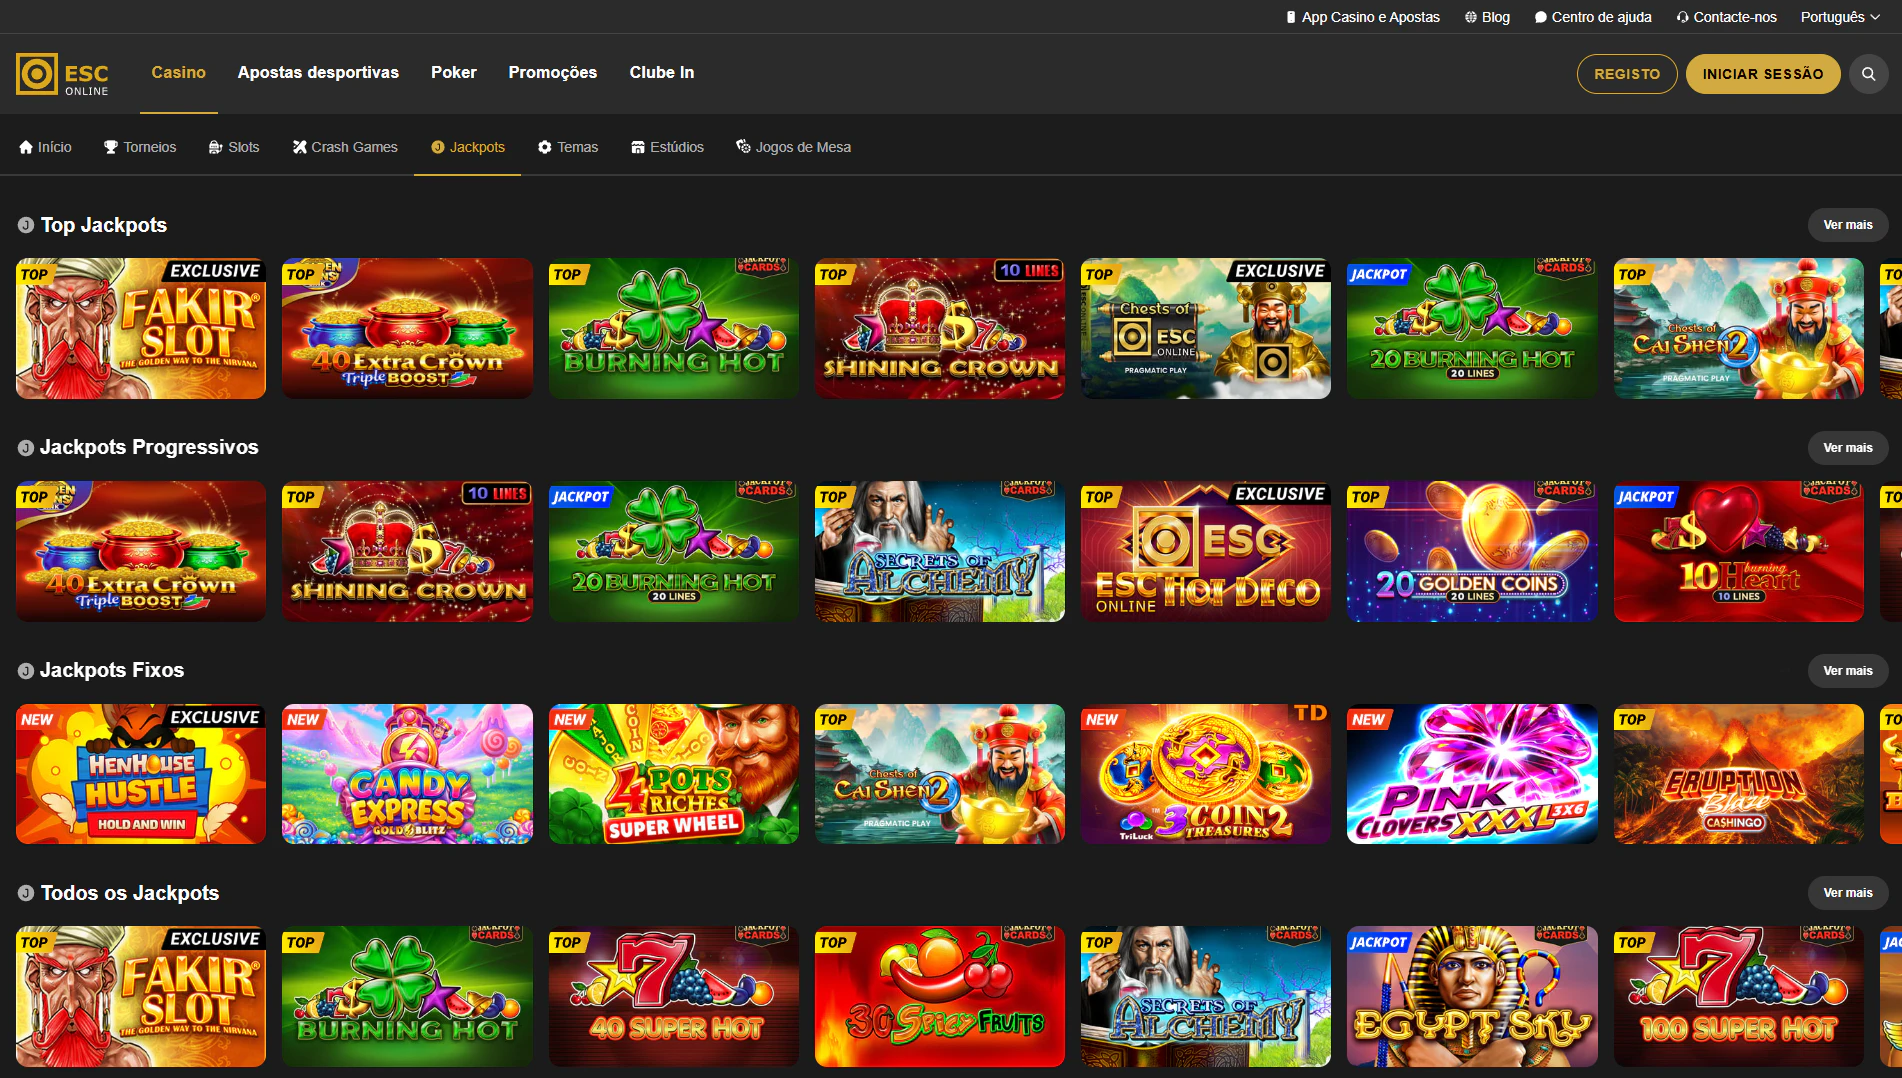
Task: Select the Casino main tab
Action: point(178,72)
